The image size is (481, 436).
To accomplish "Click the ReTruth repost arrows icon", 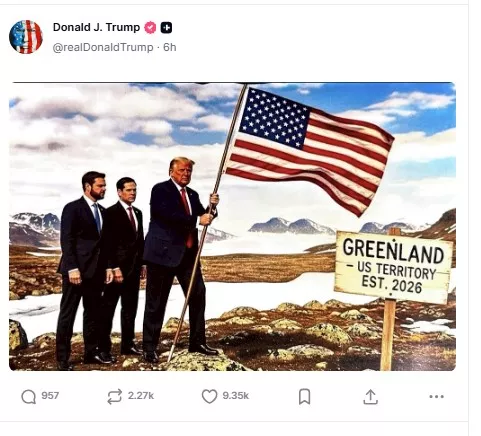I will click(x=114, y=397).
